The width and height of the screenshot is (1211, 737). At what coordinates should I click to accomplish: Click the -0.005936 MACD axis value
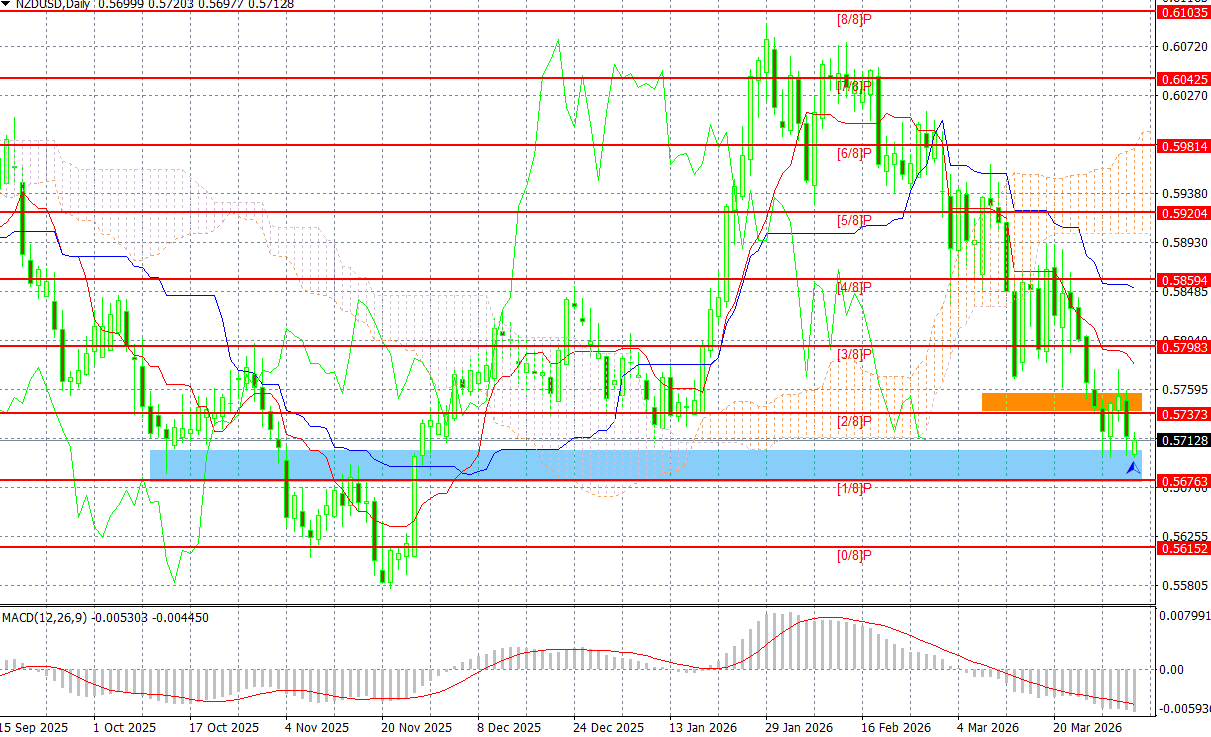(x=1184, y=708)
